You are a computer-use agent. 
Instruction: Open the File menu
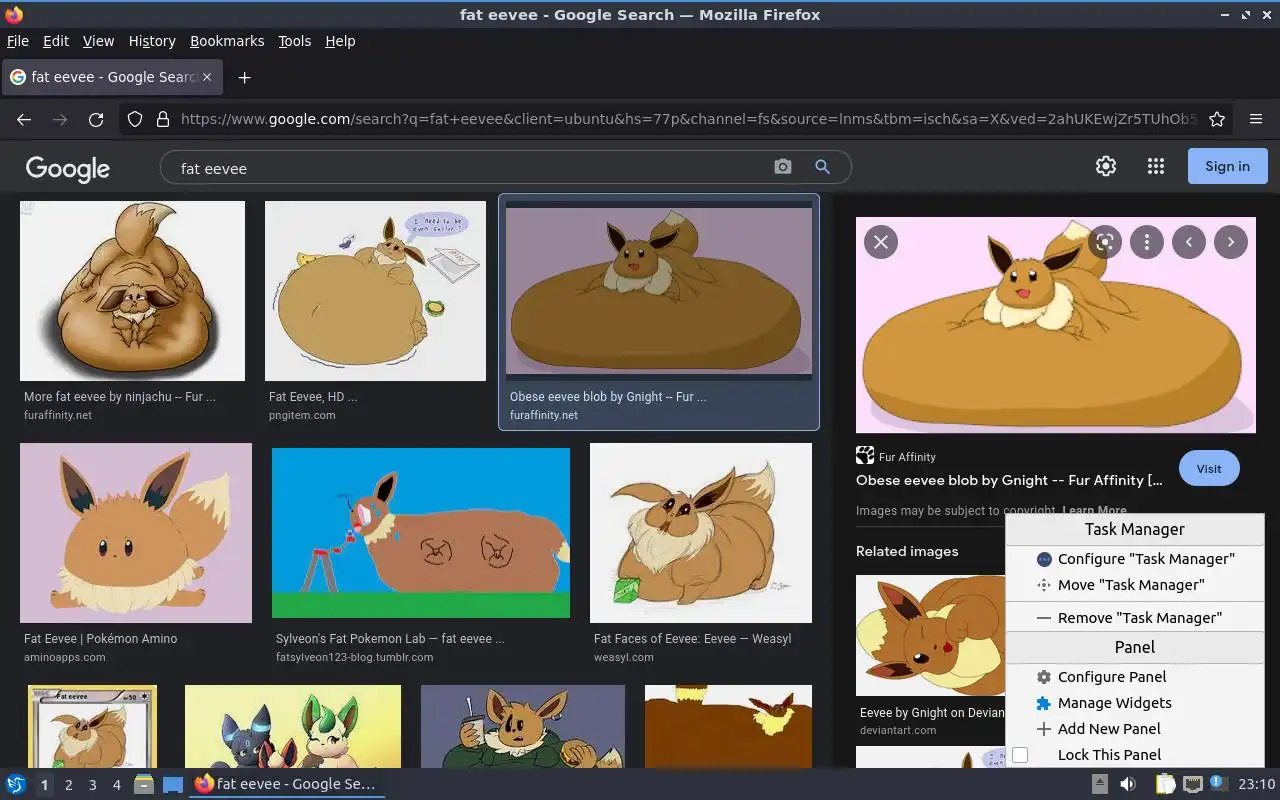(x=18, y=41)
